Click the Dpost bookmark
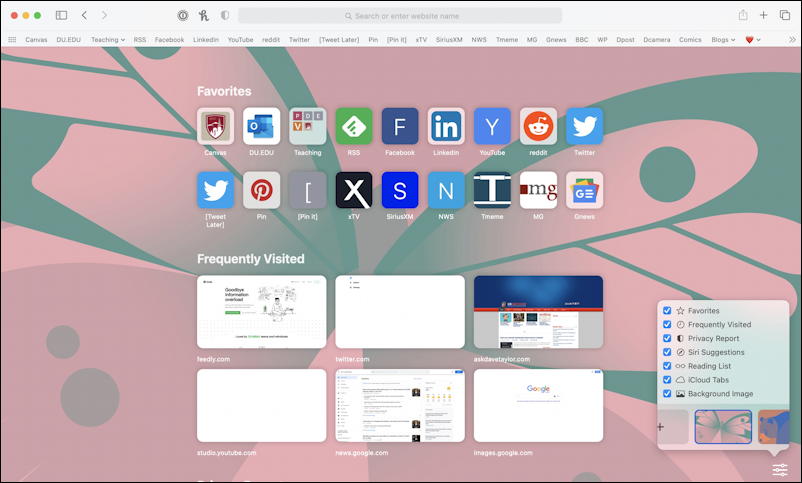This screenshot has height=483, width=802. 625,39
